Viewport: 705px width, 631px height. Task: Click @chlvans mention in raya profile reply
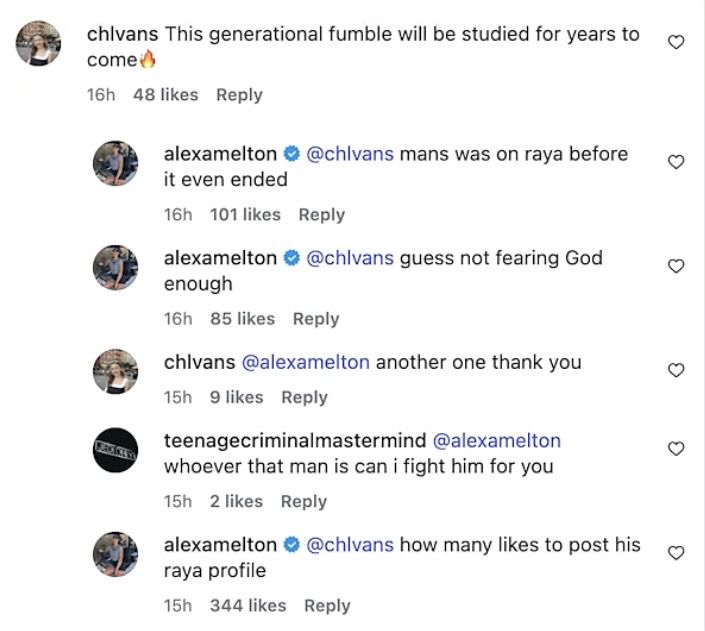350,546
